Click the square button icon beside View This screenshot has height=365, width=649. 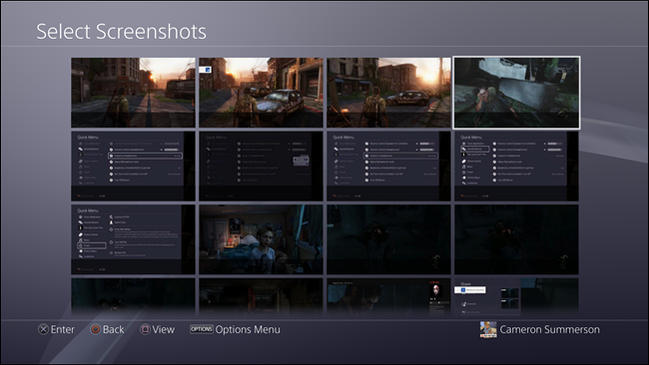[x=145, y=329]
